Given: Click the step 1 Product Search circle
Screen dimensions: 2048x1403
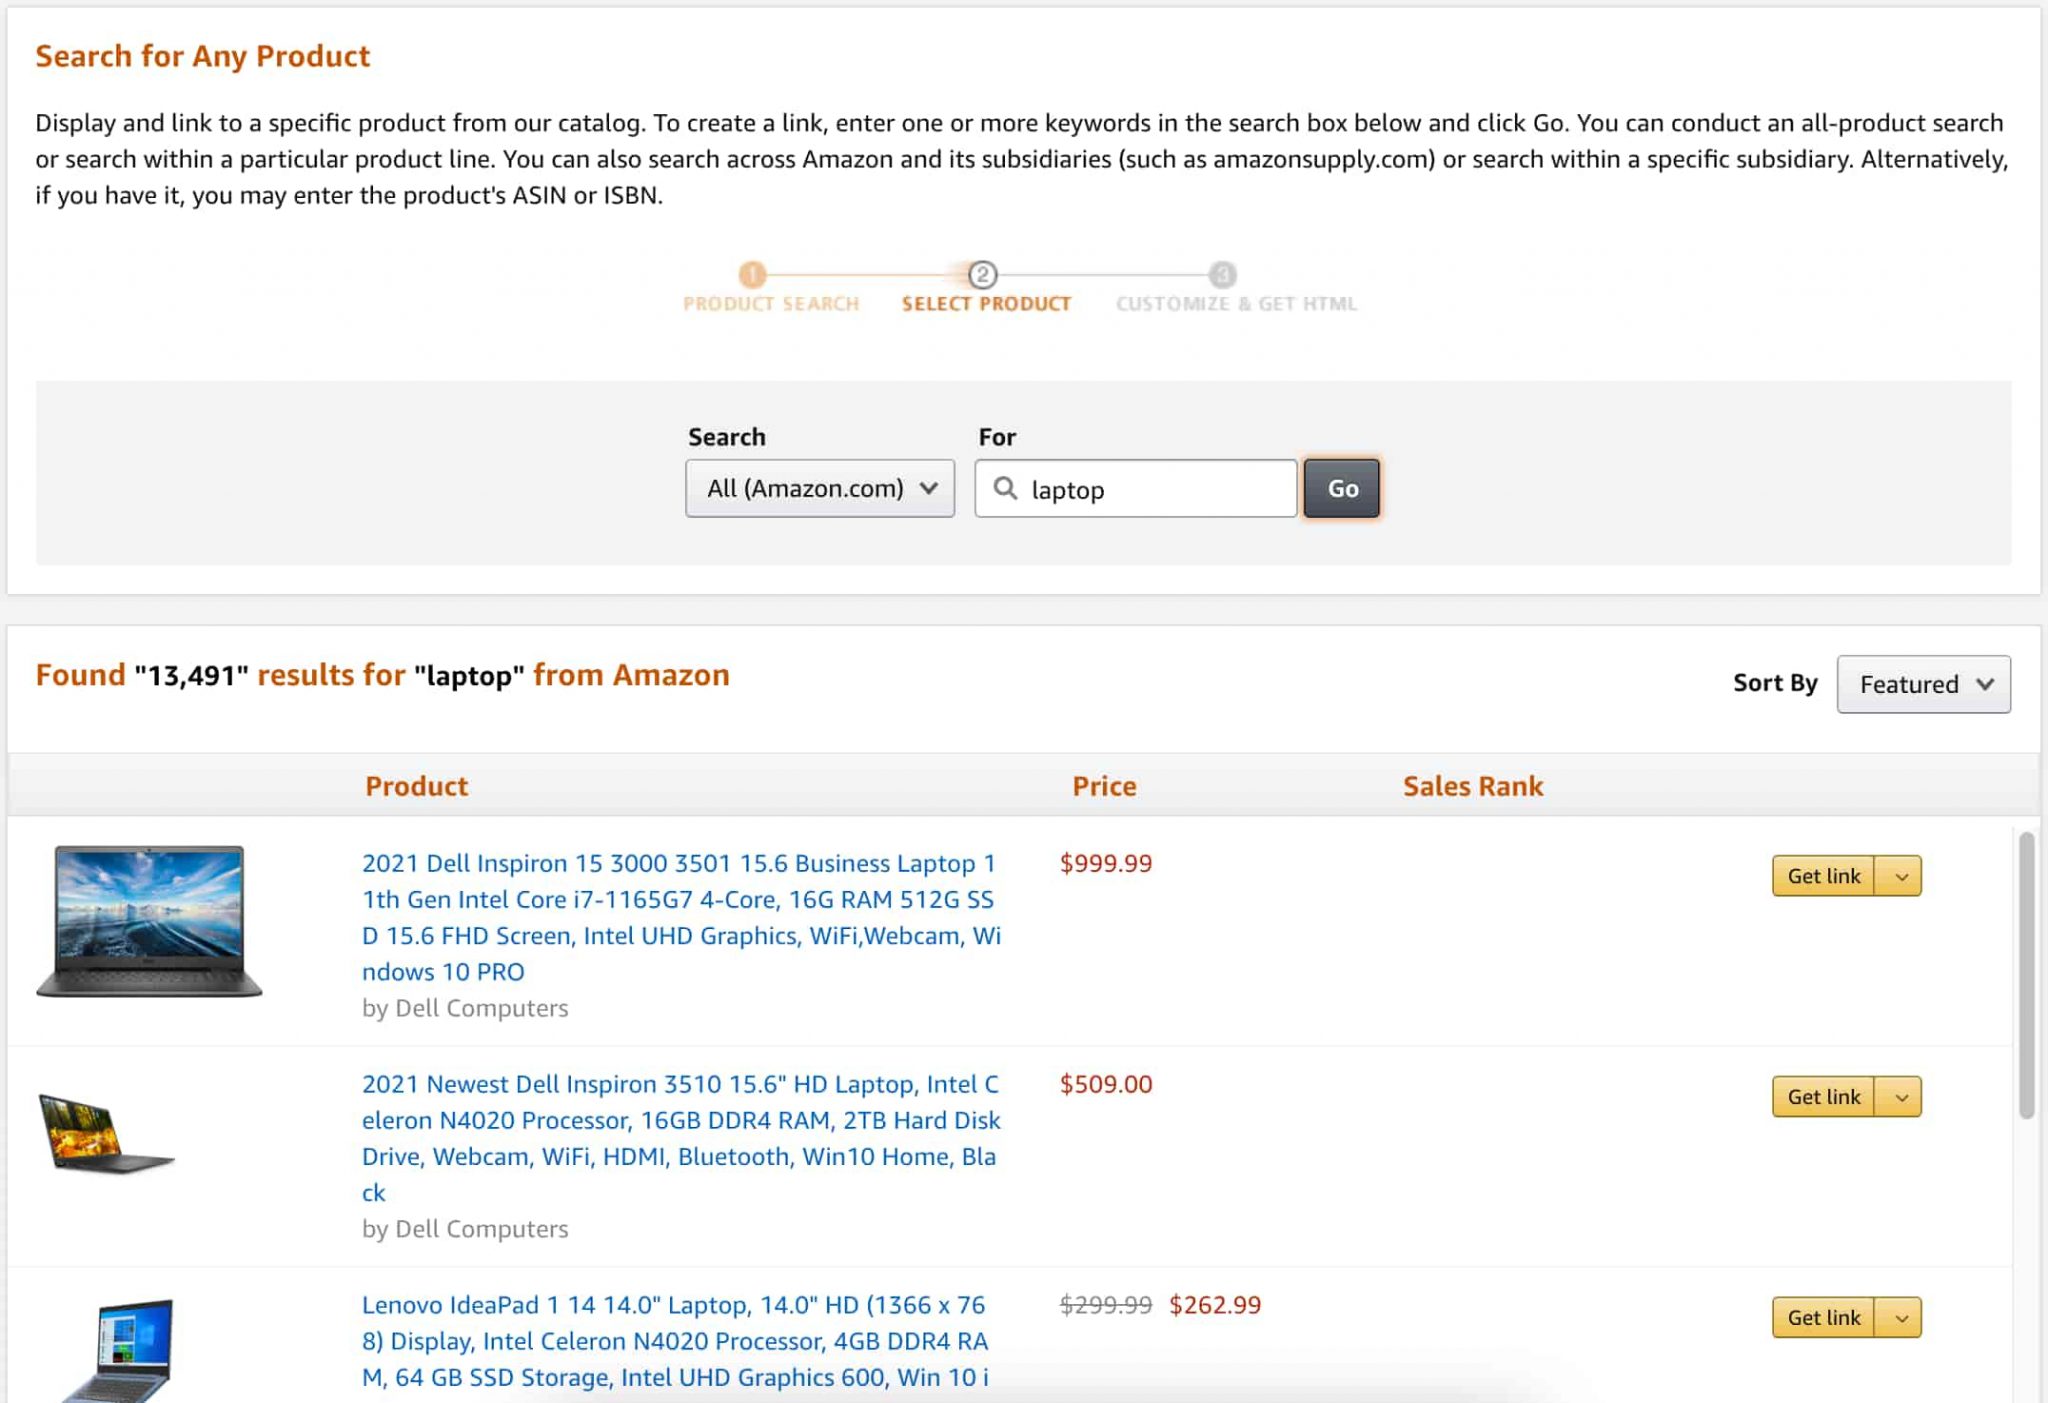Looking at the screenshot, I should coord(752,274).
